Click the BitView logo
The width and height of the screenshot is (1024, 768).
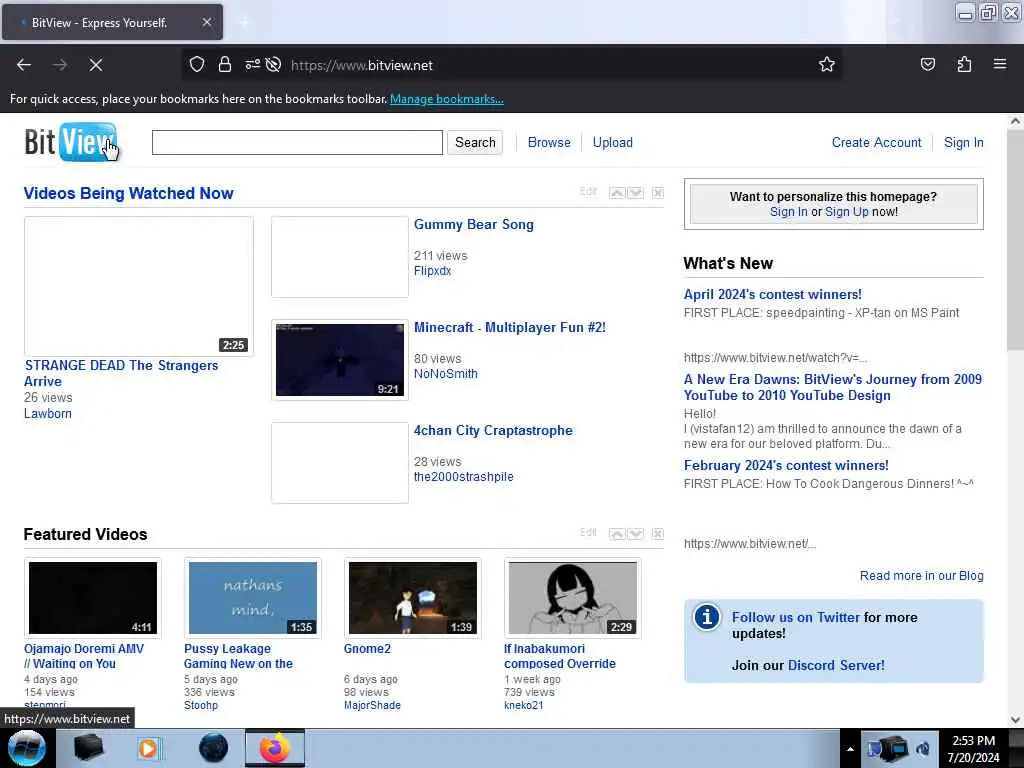point(71,142)
